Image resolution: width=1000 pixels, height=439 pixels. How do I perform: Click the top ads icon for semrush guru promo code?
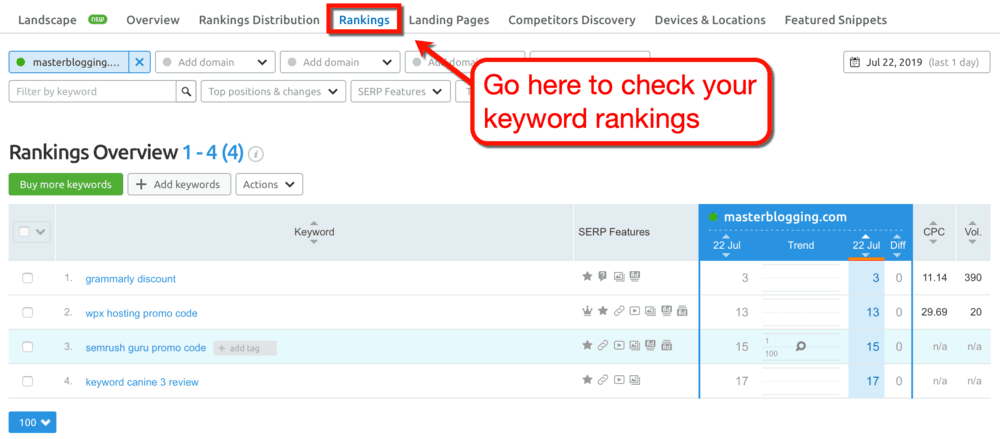coord(651,345)
